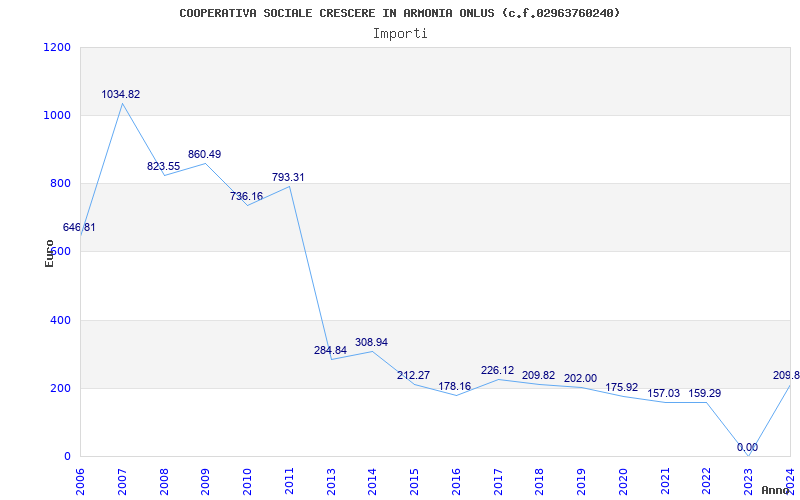The image size is (800, 500).
Task: Click the 175.92 data label
Action: point(621,388)
